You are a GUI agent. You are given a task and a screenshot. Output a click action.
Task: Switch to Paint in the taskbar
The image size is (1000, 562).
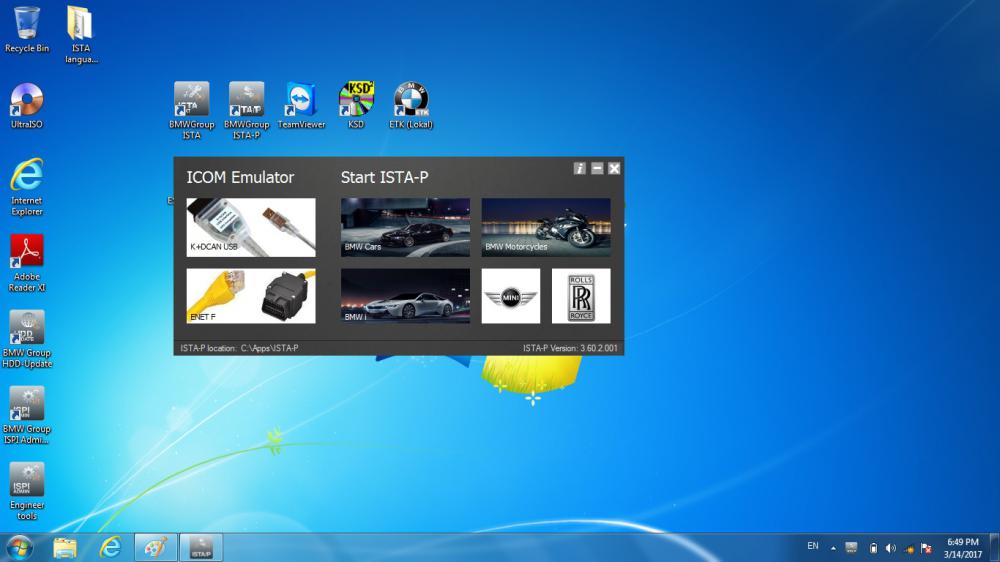click(x=156, y=548)
